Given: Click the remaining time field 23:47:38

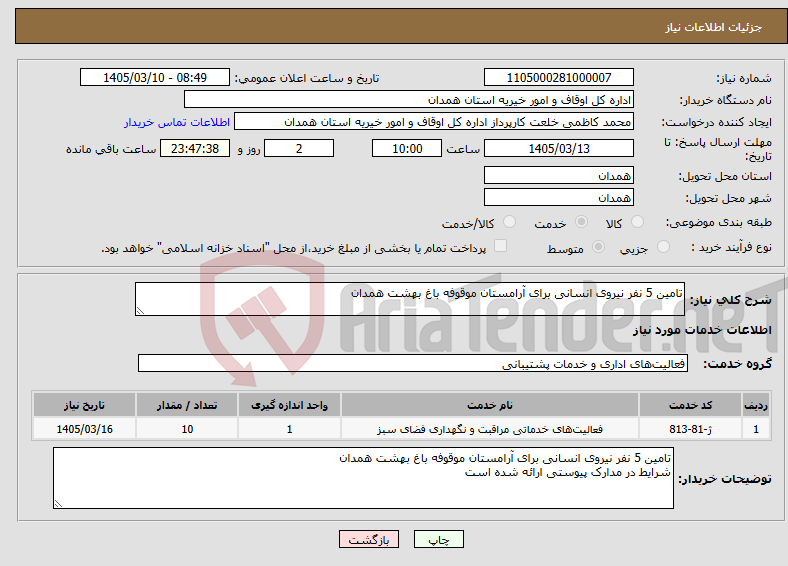Looking at the screenshot, I should click(x=195, y=148).
